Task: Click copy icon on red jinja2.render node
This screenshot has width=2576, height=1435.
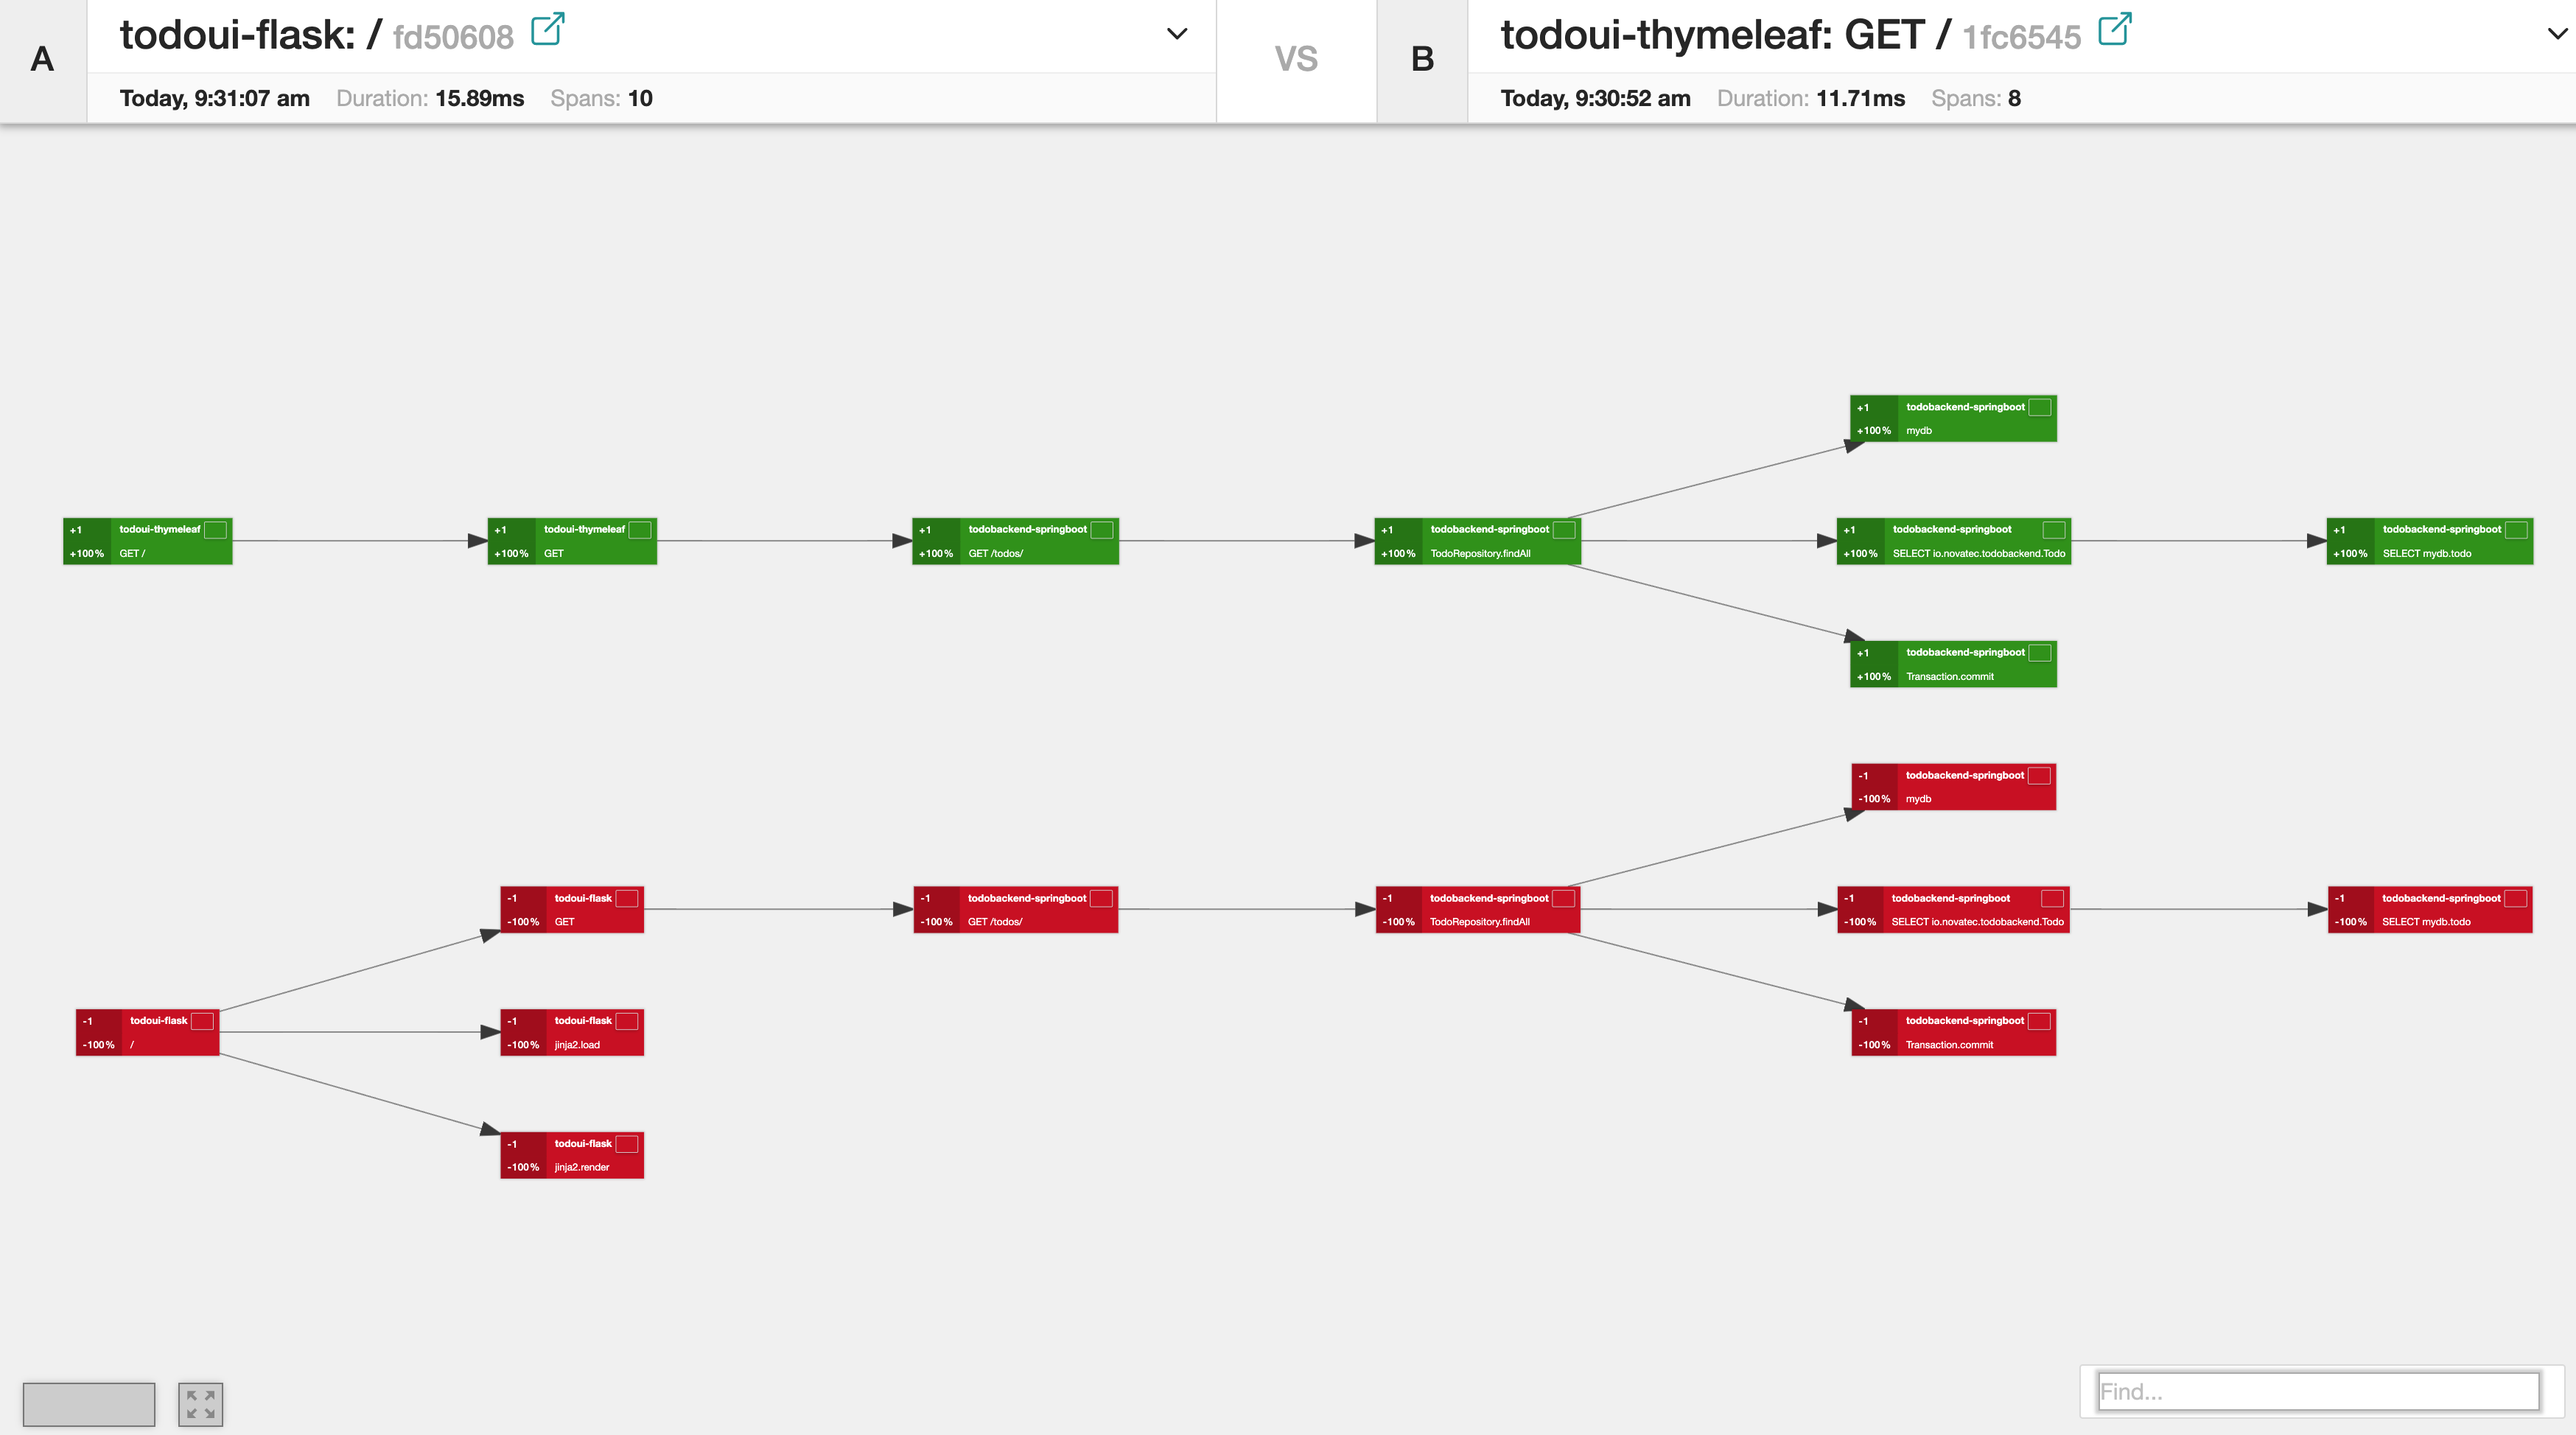Action: tap(627, 1144)
